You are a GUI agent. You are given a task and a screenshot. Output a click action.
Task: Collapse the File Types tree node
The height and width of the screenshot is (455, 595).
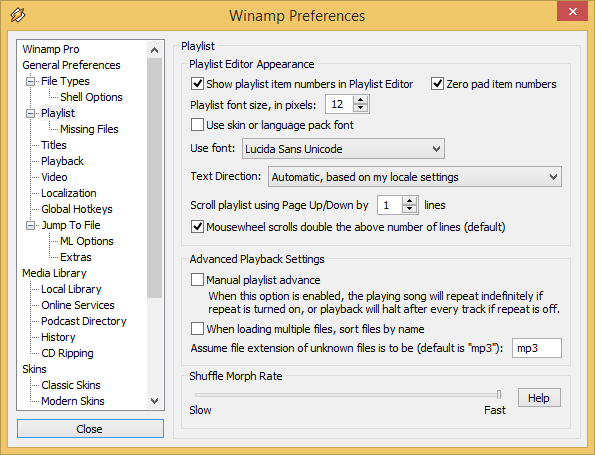pyautogui.click(x=30, y=81)
